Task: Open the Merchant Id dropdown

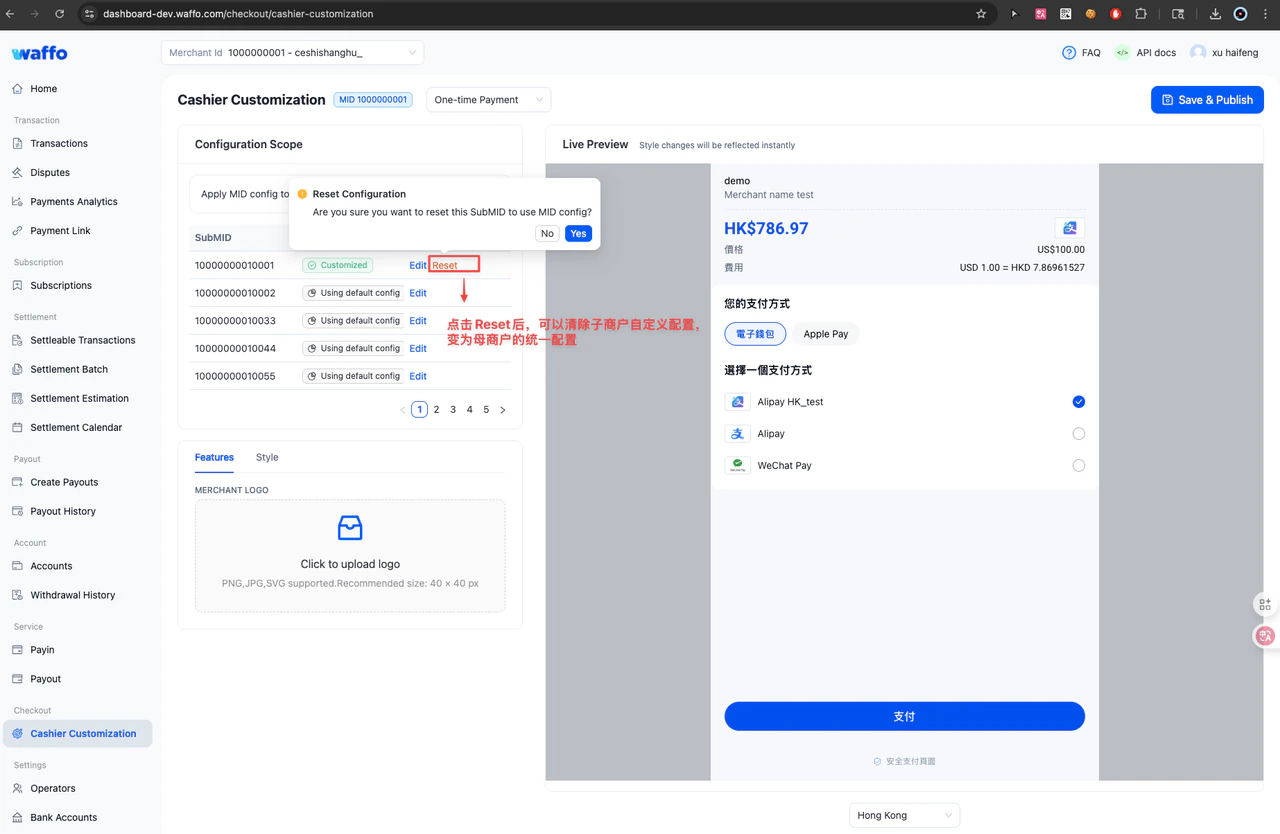Action: (292, 53)
